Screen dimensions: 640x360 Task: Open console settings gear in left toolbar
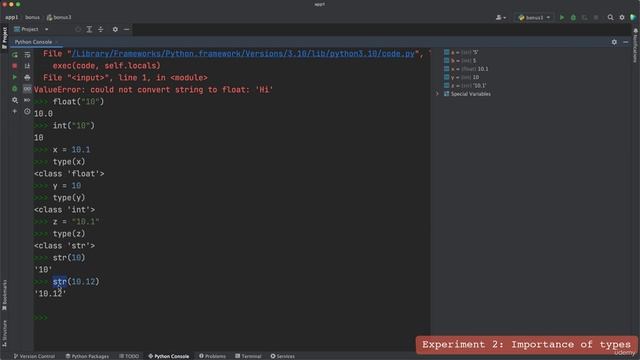[15, 100]
